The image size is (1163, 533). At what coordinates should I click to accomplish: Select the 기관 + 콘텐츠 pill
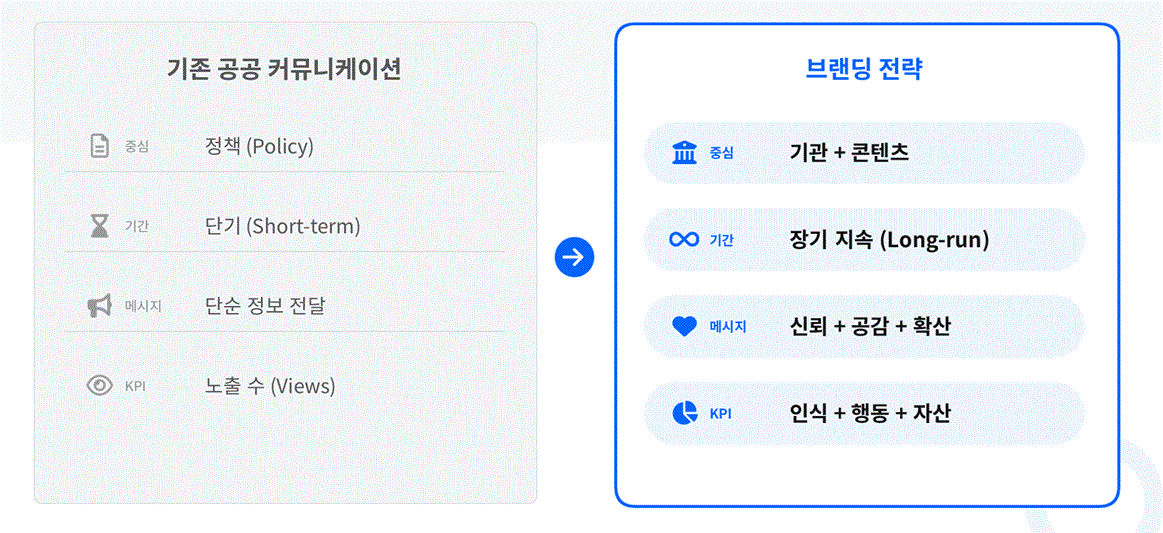point(864,153)
